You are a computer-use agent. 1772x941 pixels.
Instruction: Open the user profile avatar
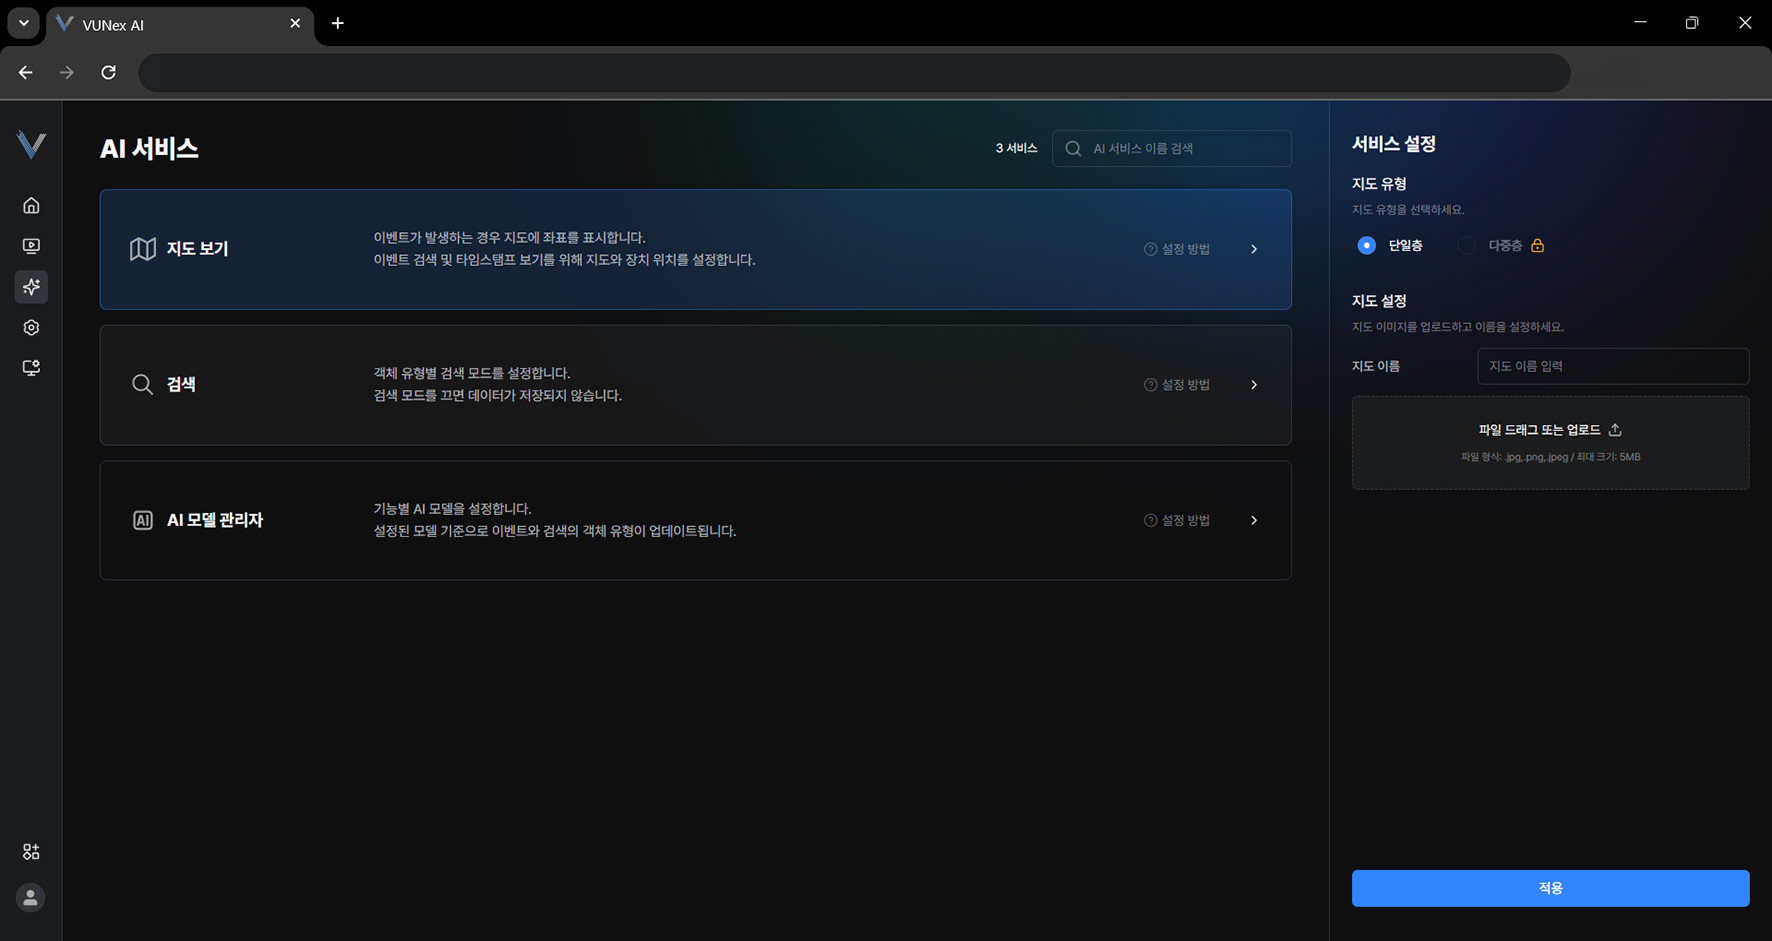tap(31, 898)
